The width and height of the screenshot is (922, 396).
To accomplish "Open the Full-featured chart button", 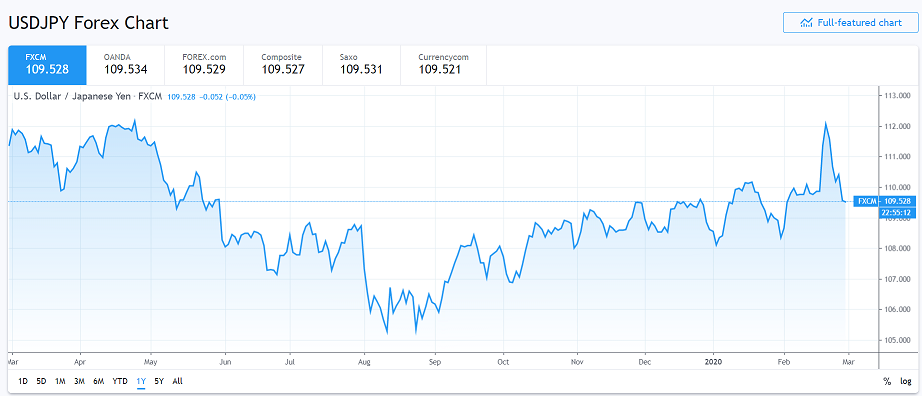I will point(850,22).
